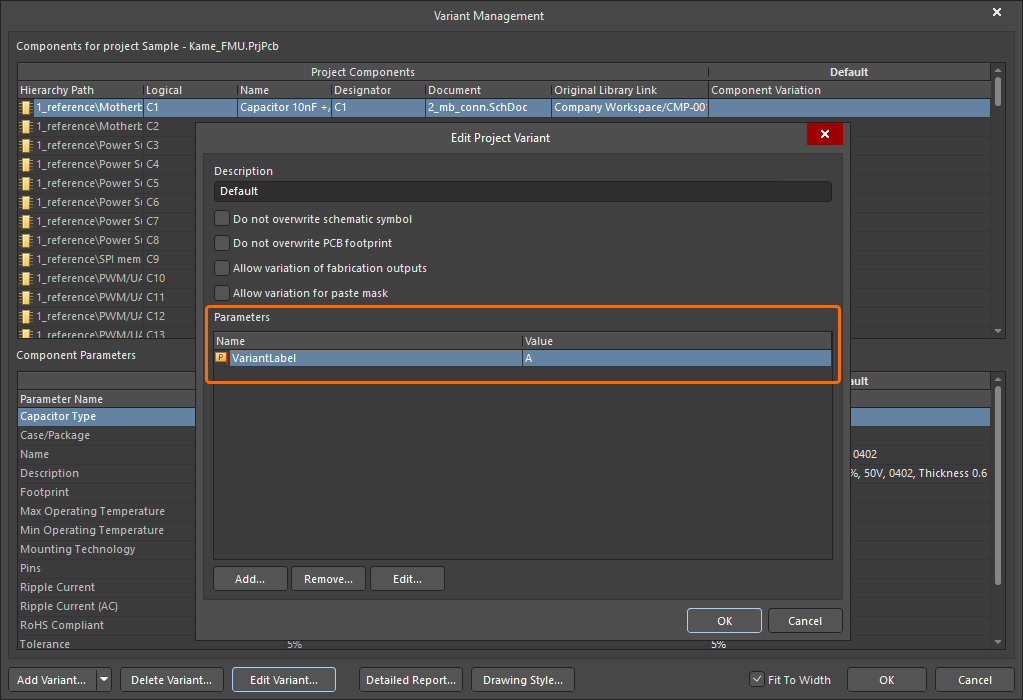Click the Description field containing Default
This screenshot has width=1023, height=700.
[522, 191]
